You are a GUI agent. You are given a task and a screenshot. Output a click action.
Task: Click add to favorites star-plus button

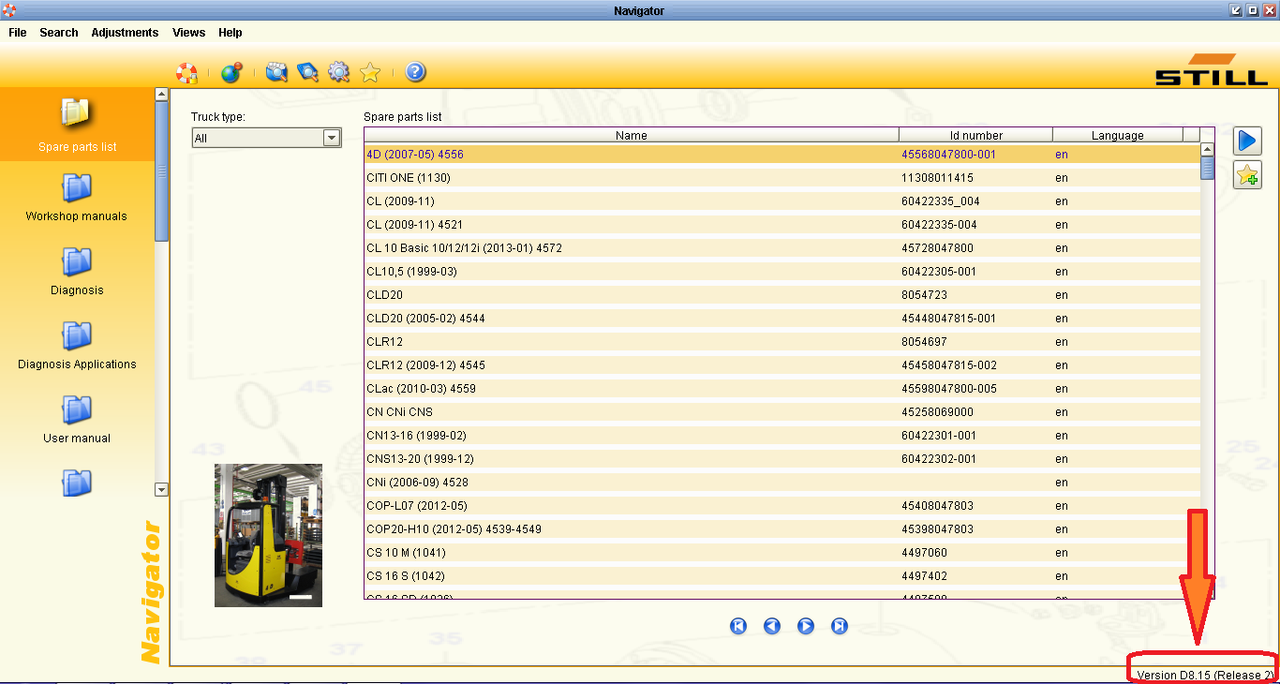point(1247,174)
